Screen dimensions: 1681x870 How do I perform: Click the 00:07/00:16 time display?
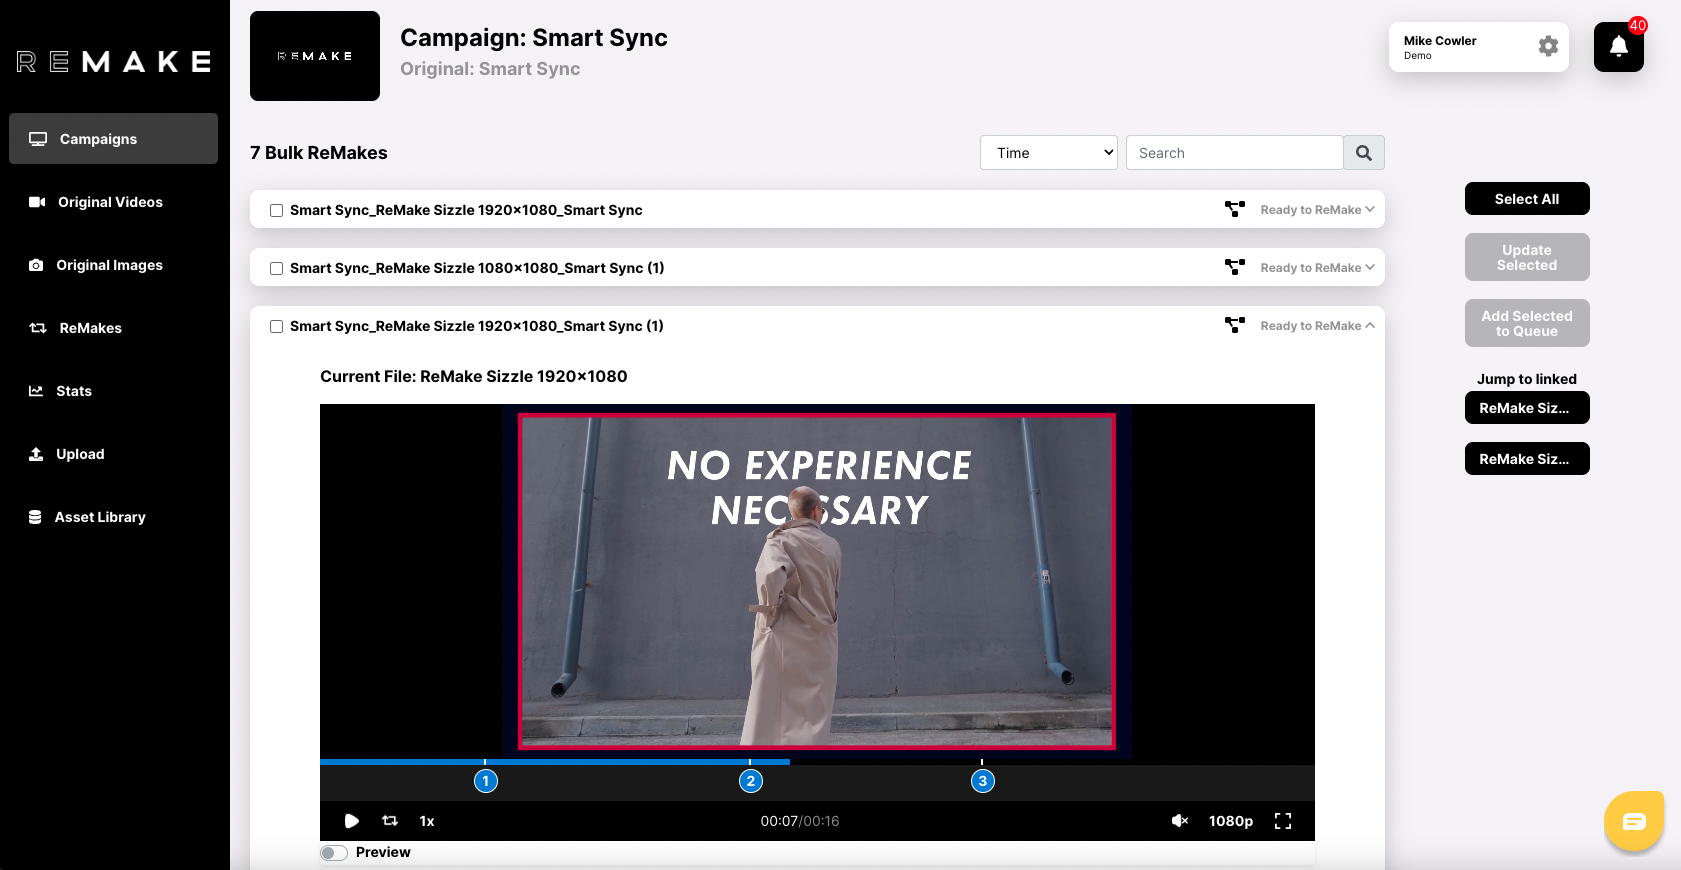(x=800, y=821)
